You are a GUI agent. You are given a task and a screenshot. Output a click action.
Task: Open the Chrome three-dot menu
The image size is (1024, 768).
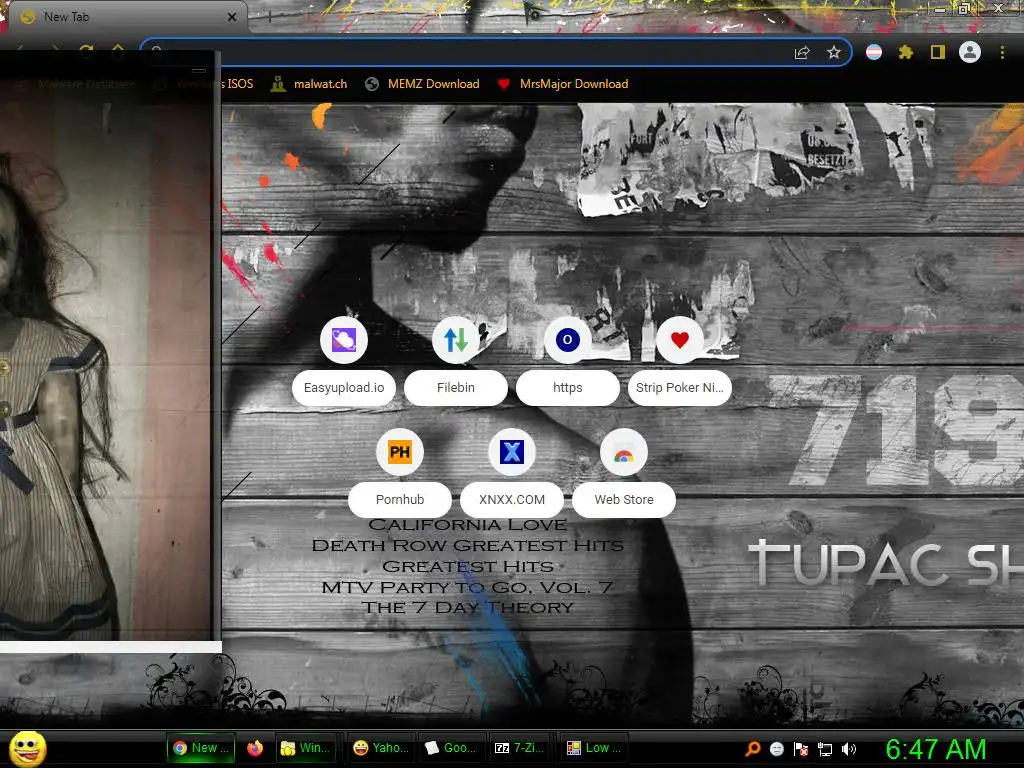[1002, 52]
